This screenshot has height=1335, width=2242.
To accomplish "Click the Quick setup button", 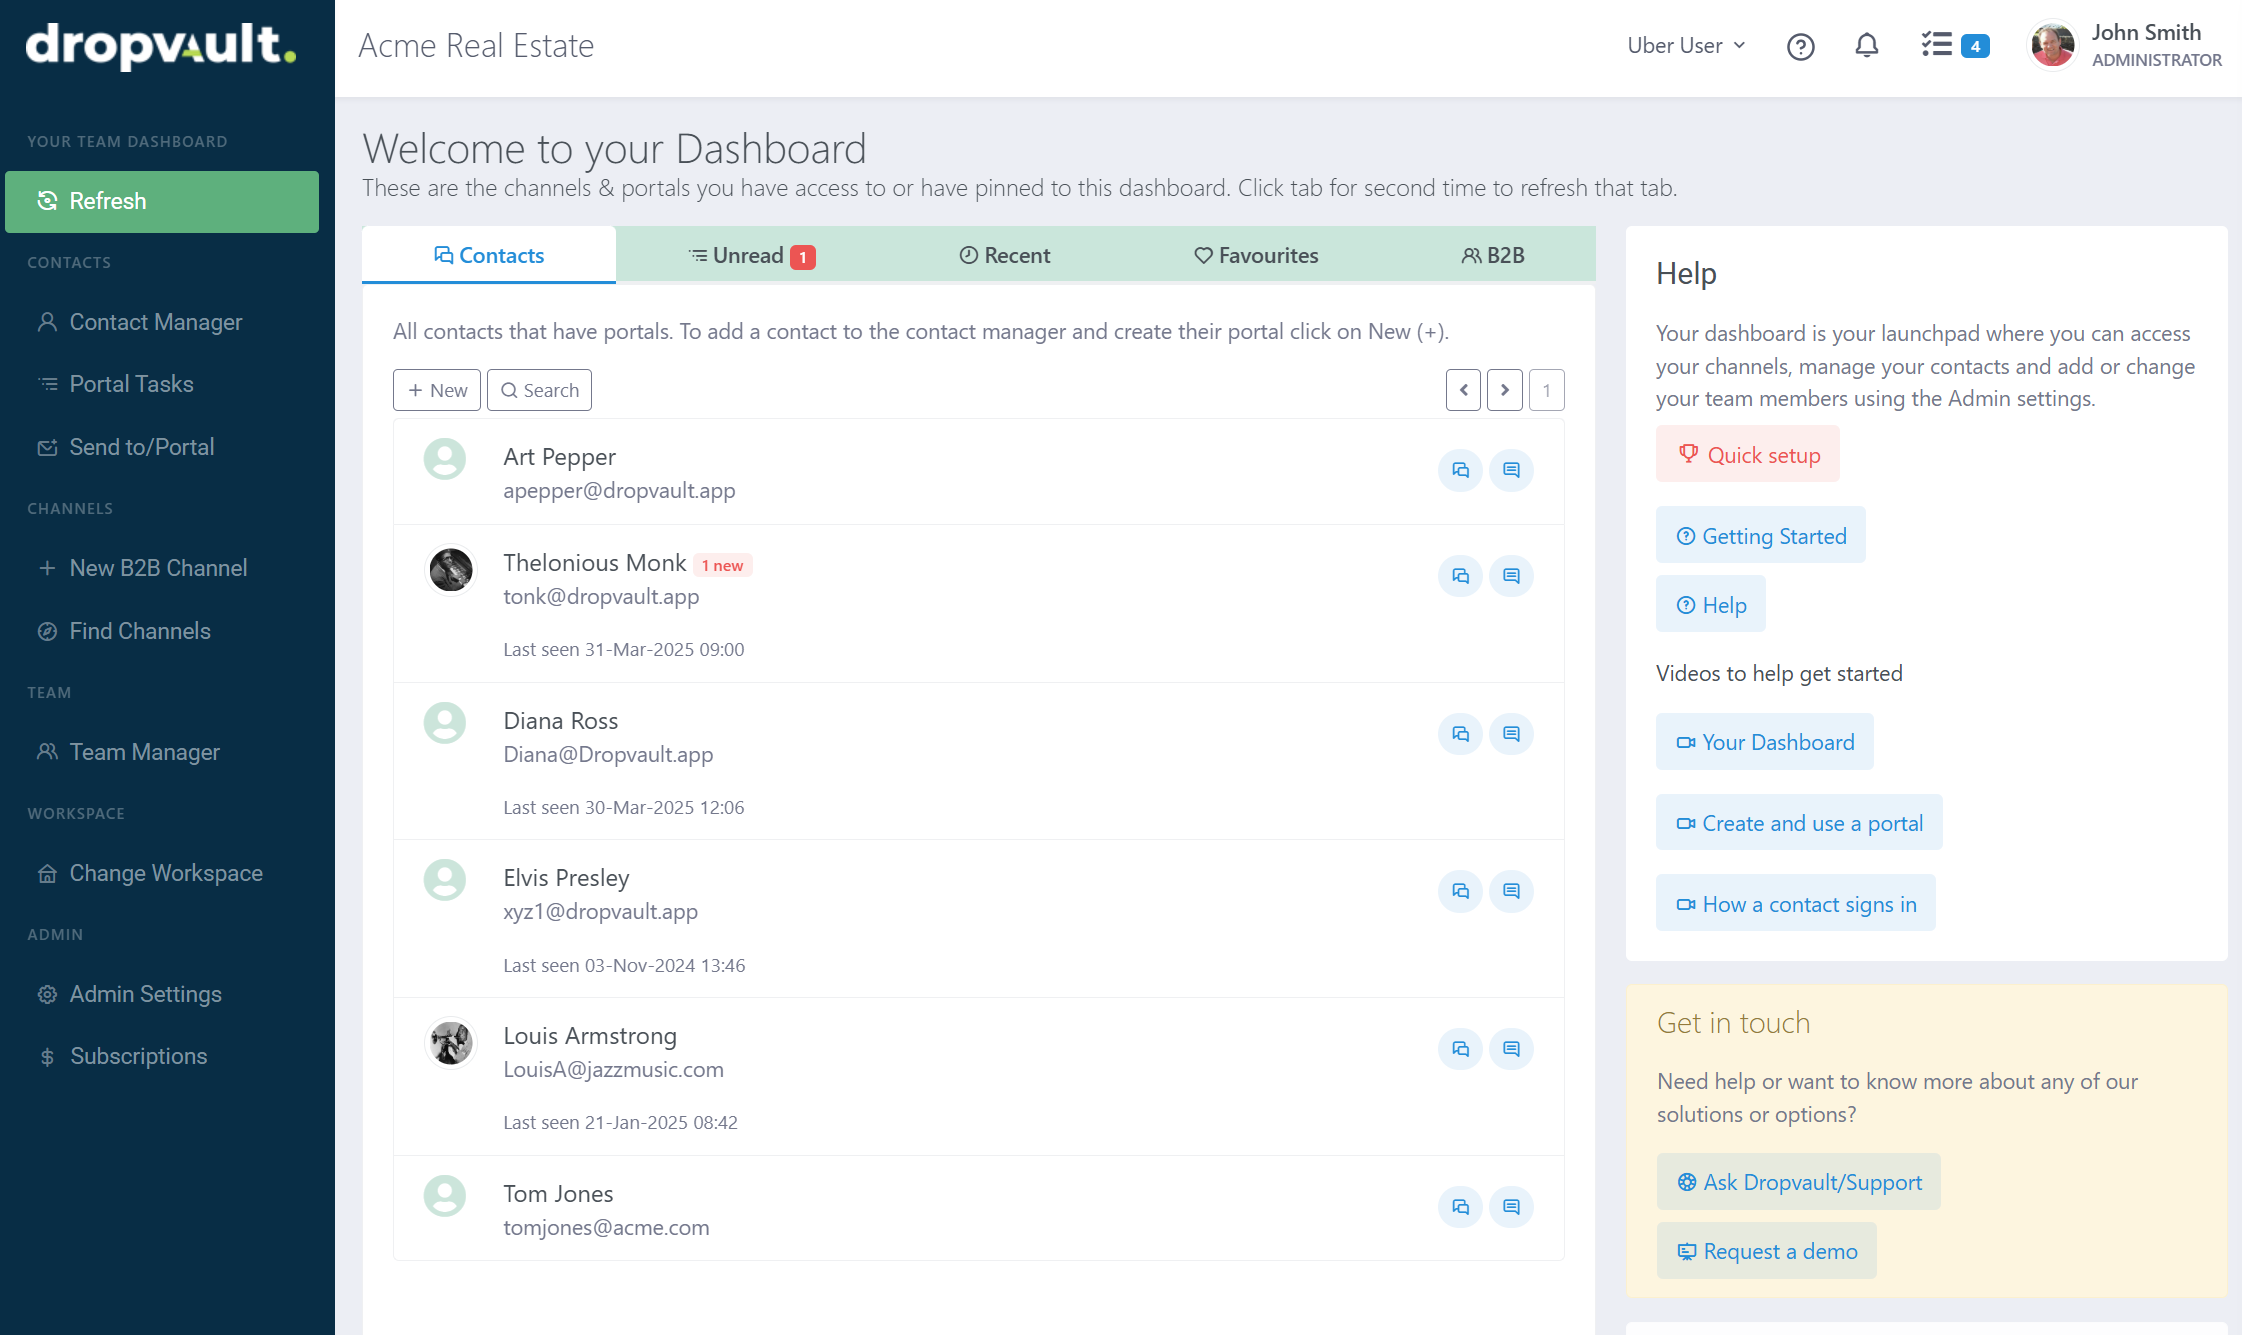I will click(1747, 454).
